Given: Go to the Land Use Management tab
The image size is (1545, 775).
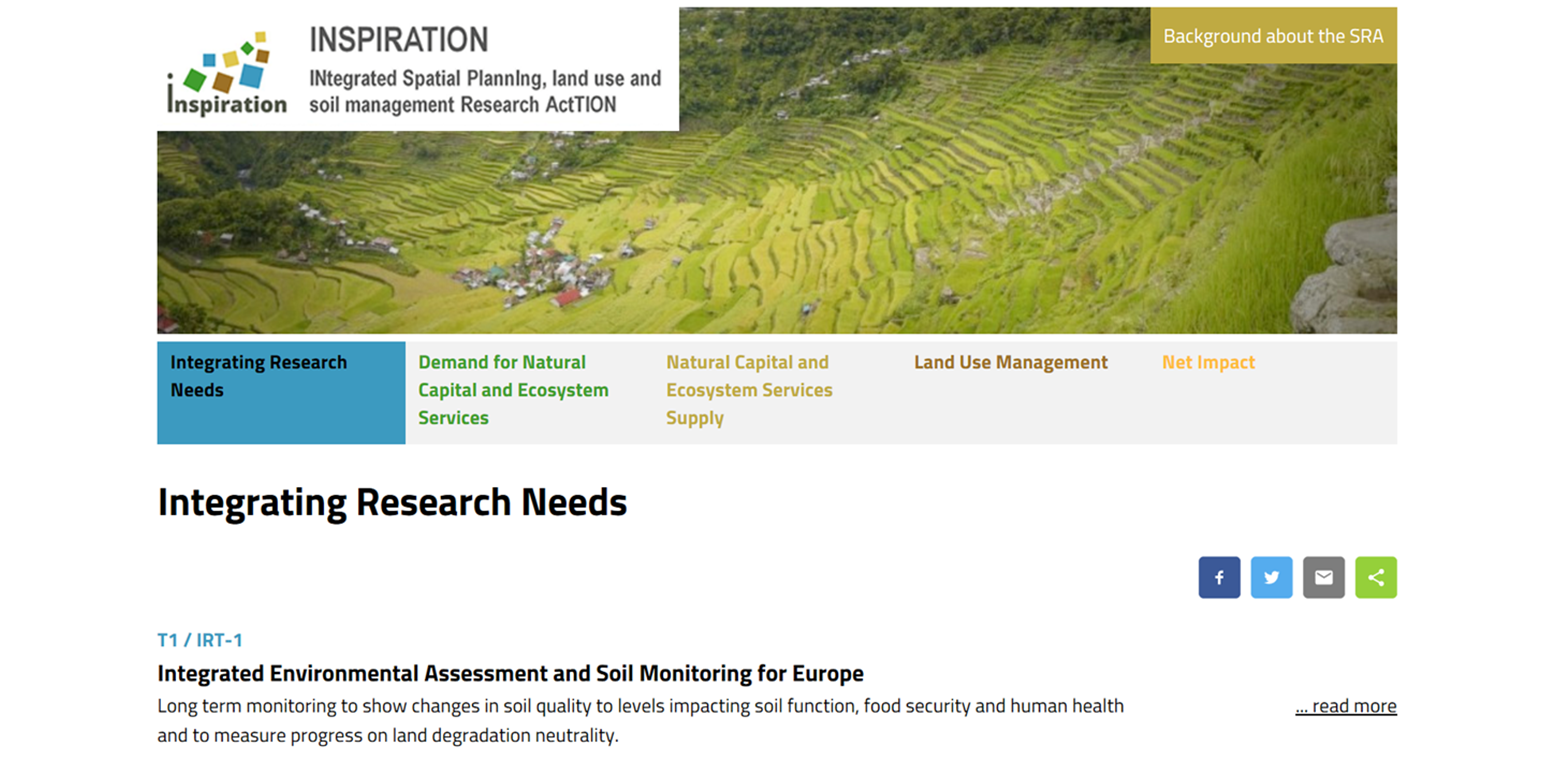Looking at the screenshot, I should [x=1010, y=362].
